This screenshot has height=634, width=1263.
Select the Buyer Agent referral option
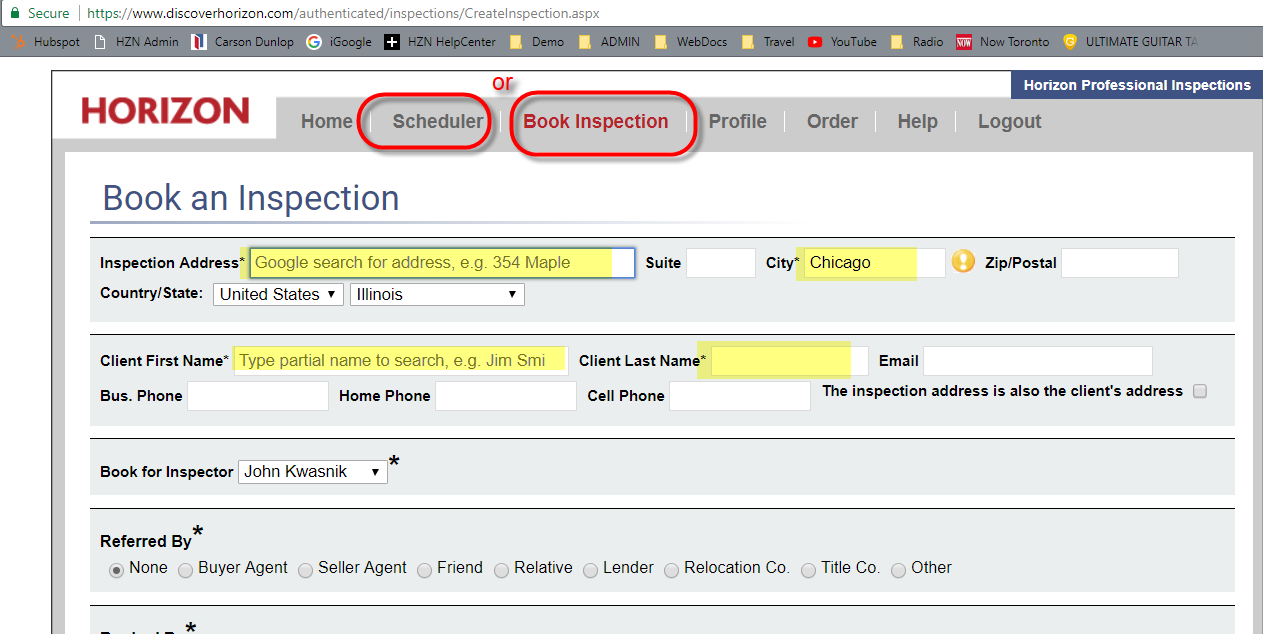(x=186, y=570)
